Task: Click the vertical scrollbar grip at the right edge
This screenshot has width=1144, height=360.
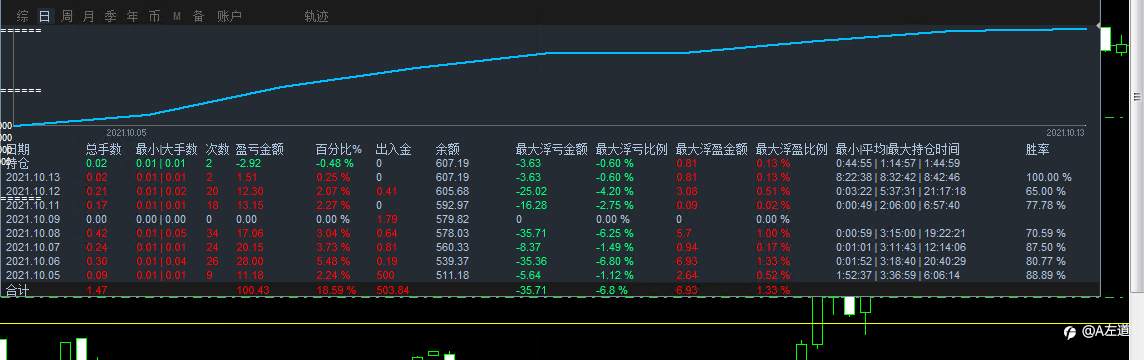Action: coord(1137,97)
